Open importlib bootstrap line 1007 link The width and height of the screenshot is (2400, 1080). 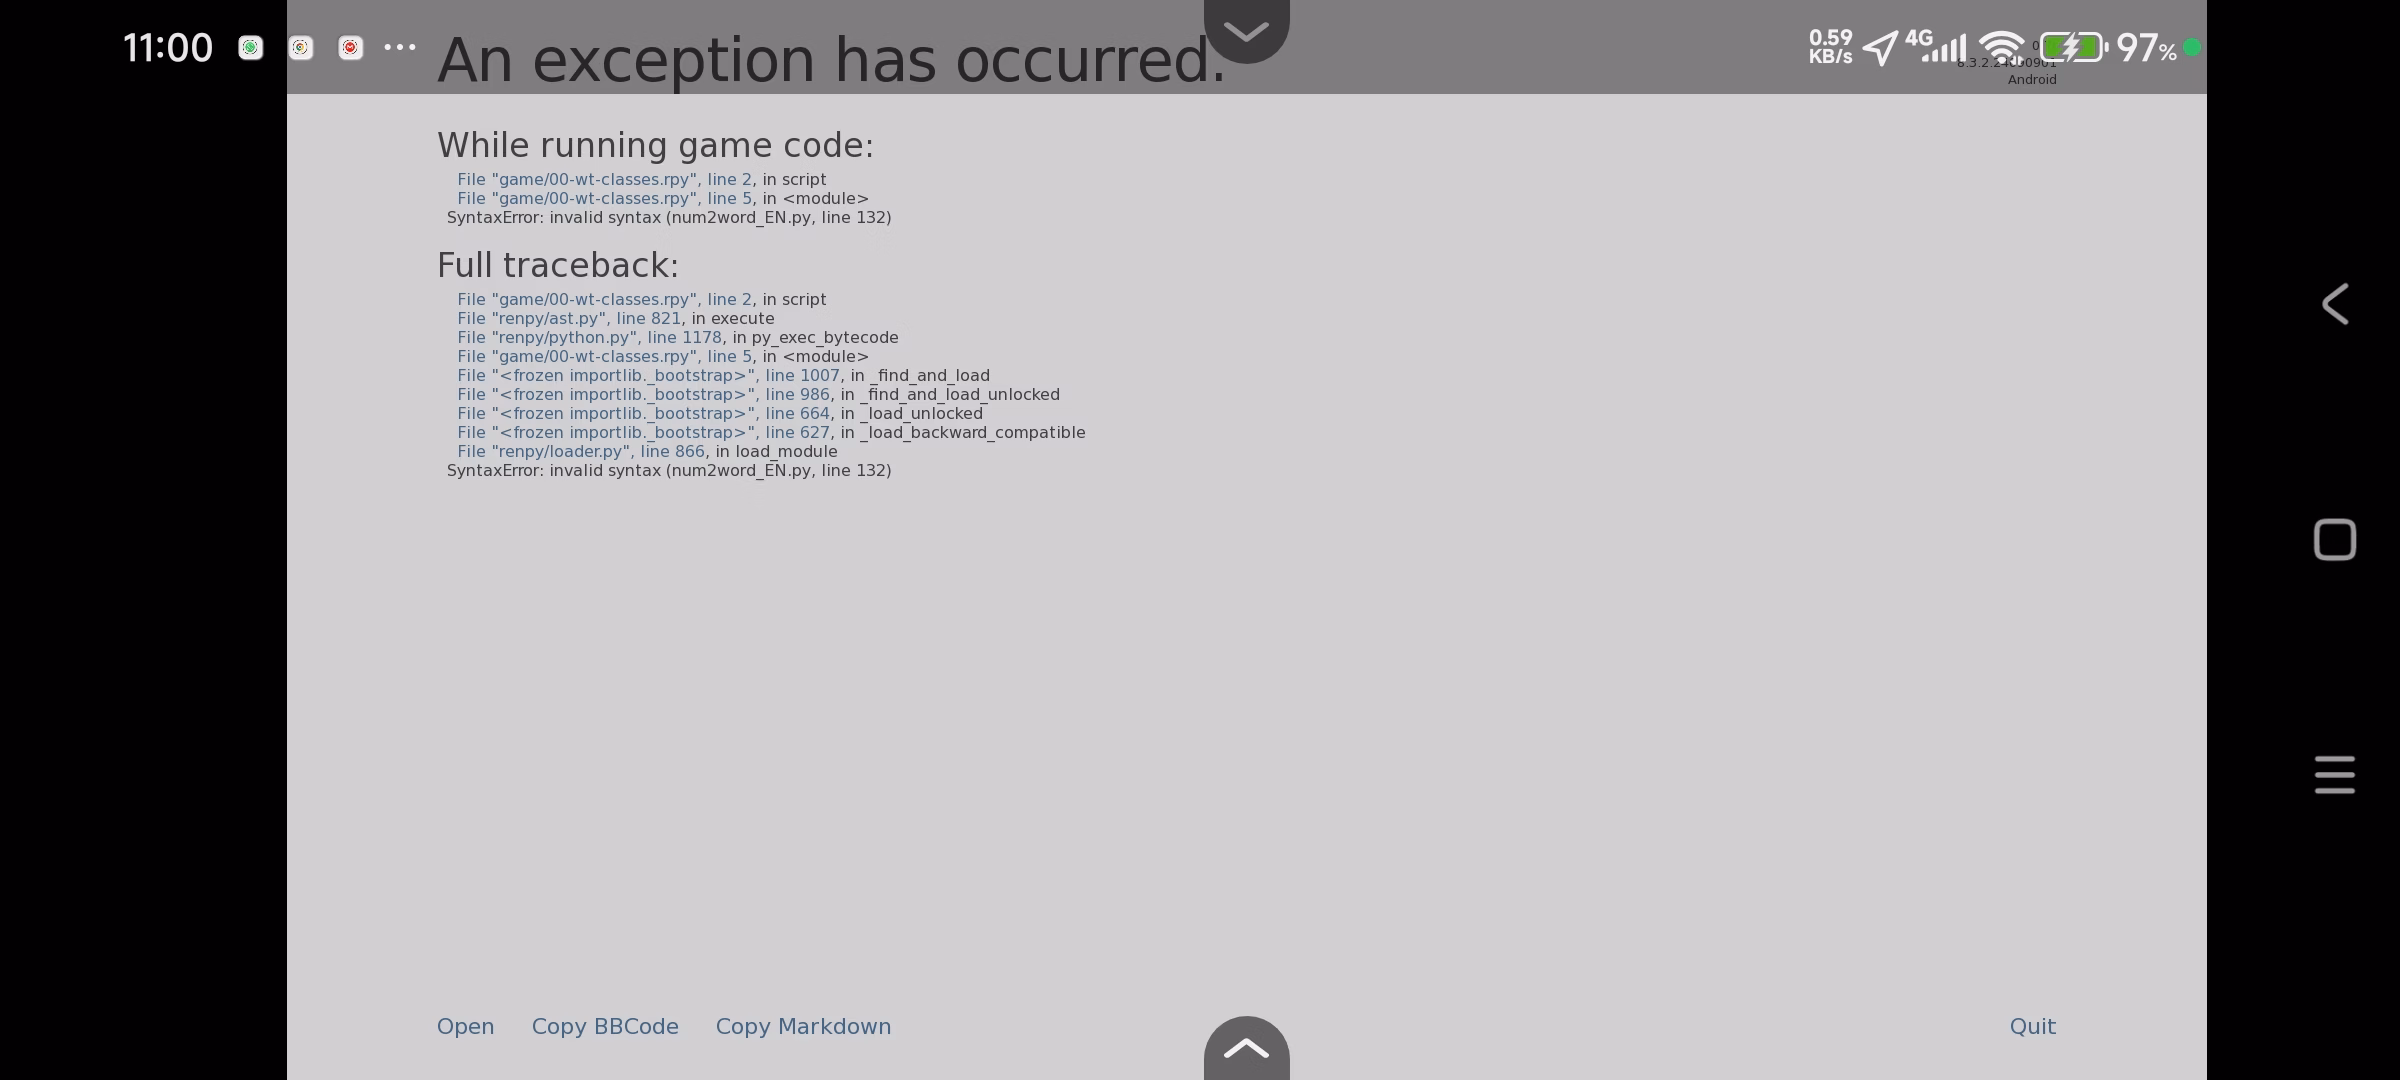coord(648,375)
